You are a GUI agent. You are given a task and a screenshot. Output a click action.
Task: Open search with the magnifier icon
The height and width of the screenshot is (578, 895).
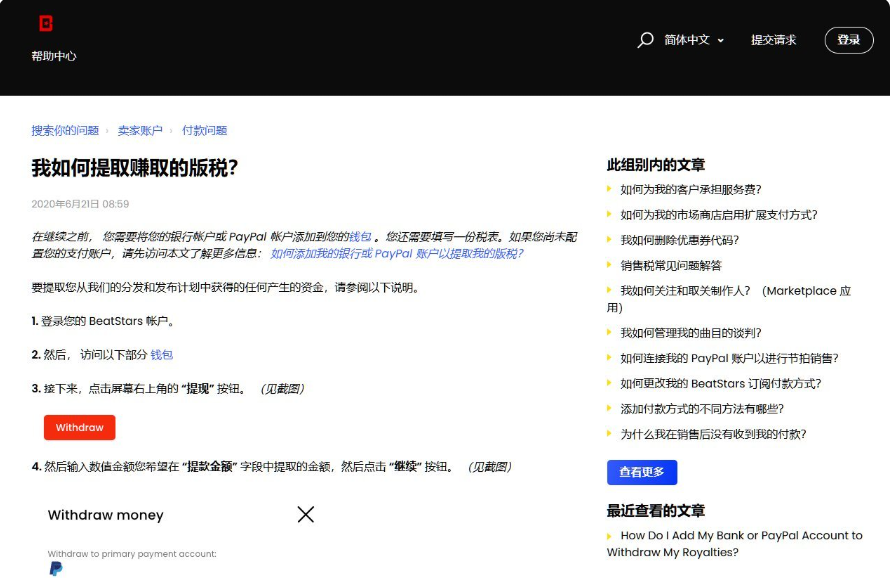645,40
